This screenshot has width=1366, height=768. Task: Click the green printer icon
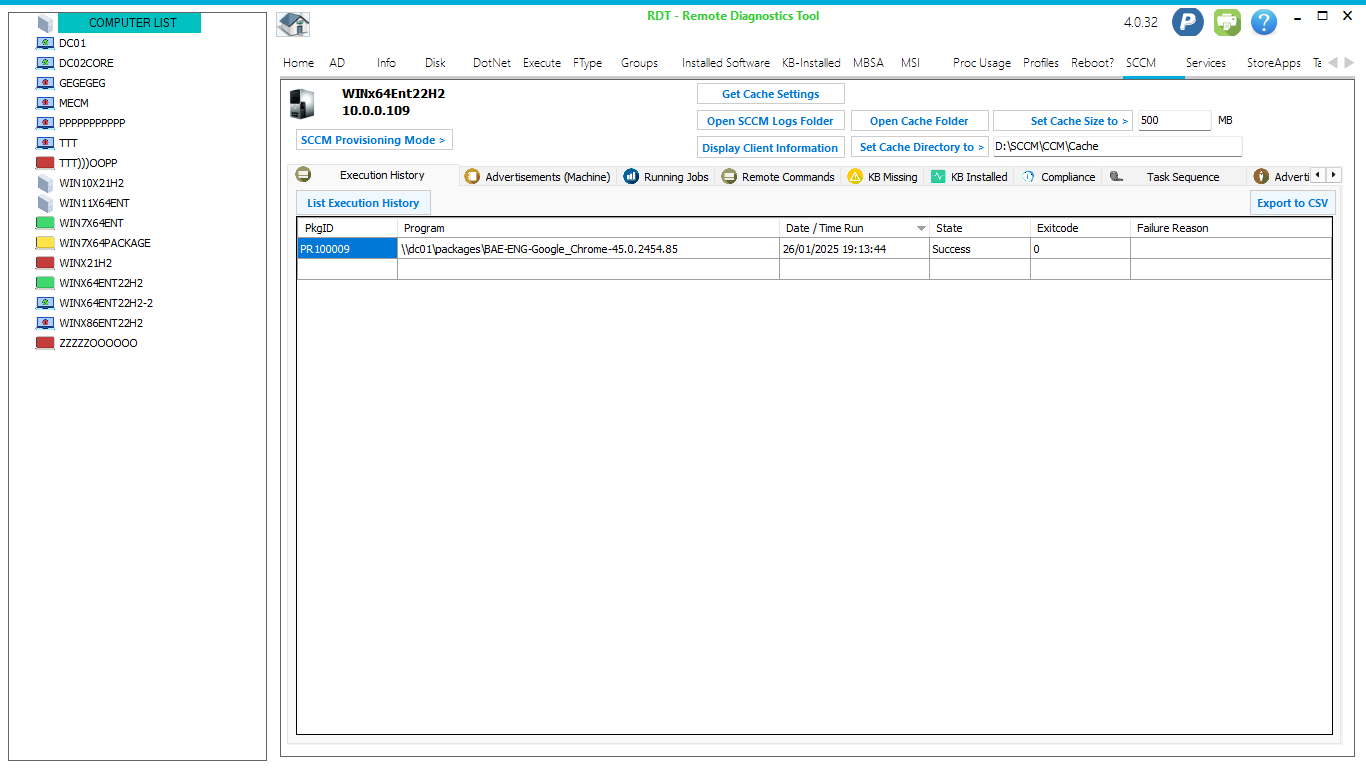tap(1227, 22)
